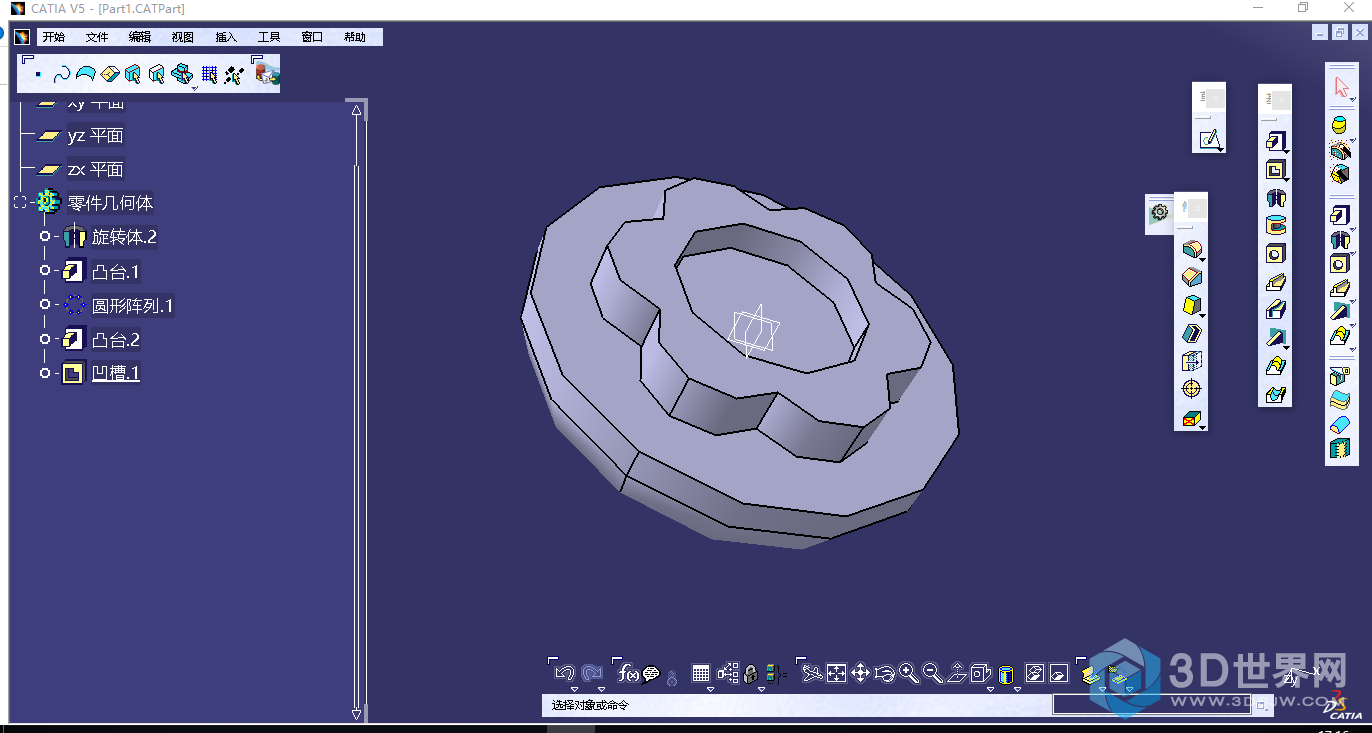Click the Hide/Show icon
Viewport: 1372px width, 733px height.
pos(1035,673)
